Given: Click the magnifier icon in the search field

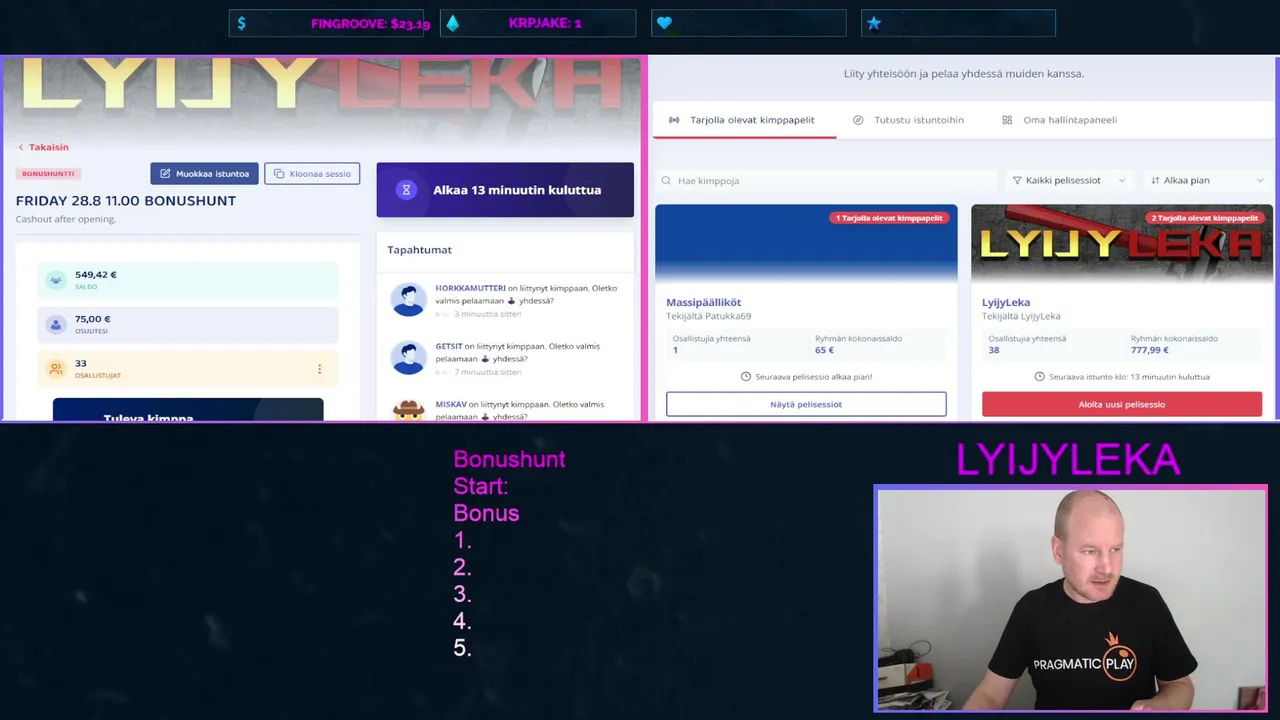Looking at the screenshot, I should [666, 181].
